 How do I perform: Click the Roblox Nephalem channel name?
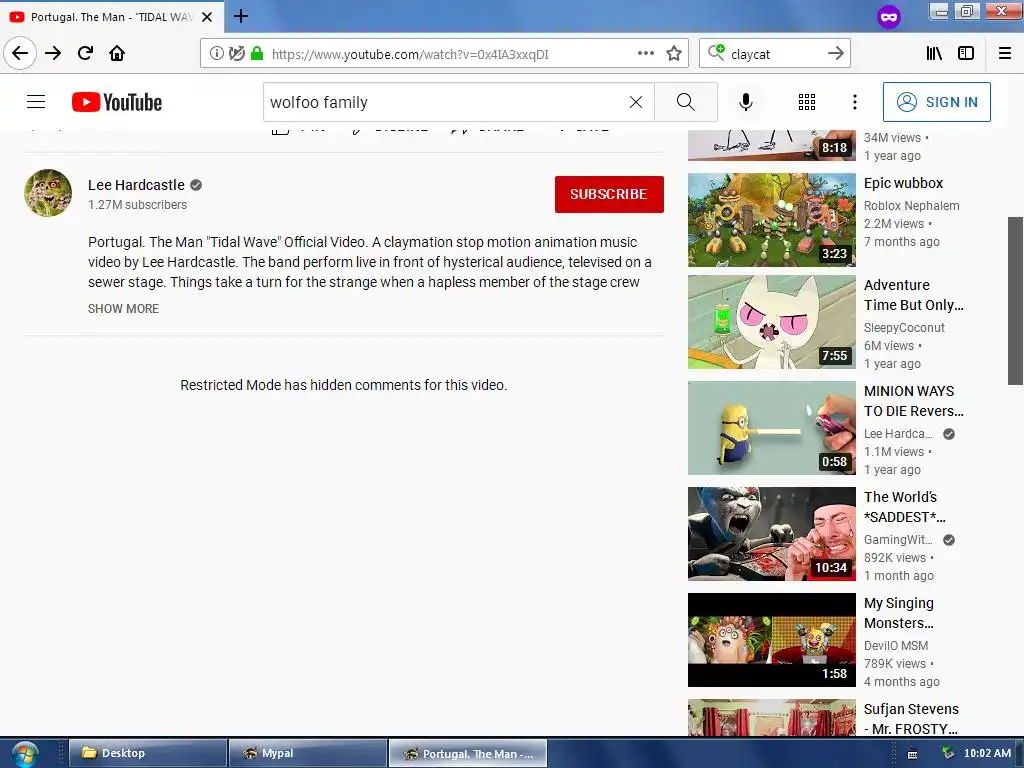tap(912, 206)
